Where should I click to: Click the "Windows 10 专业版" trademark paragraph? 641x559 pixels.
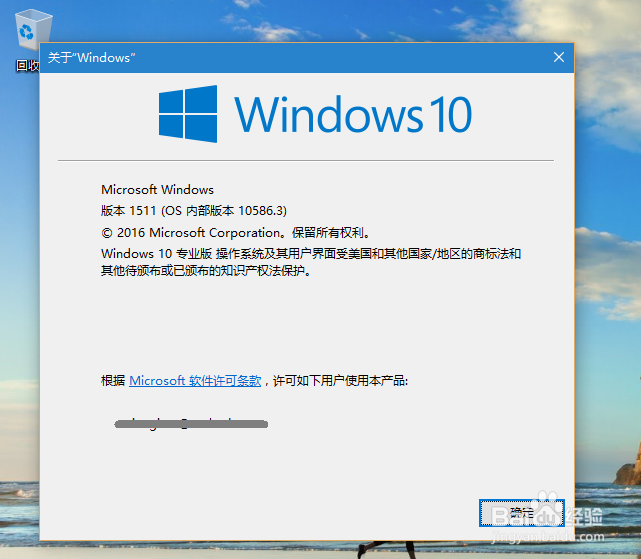311,262
